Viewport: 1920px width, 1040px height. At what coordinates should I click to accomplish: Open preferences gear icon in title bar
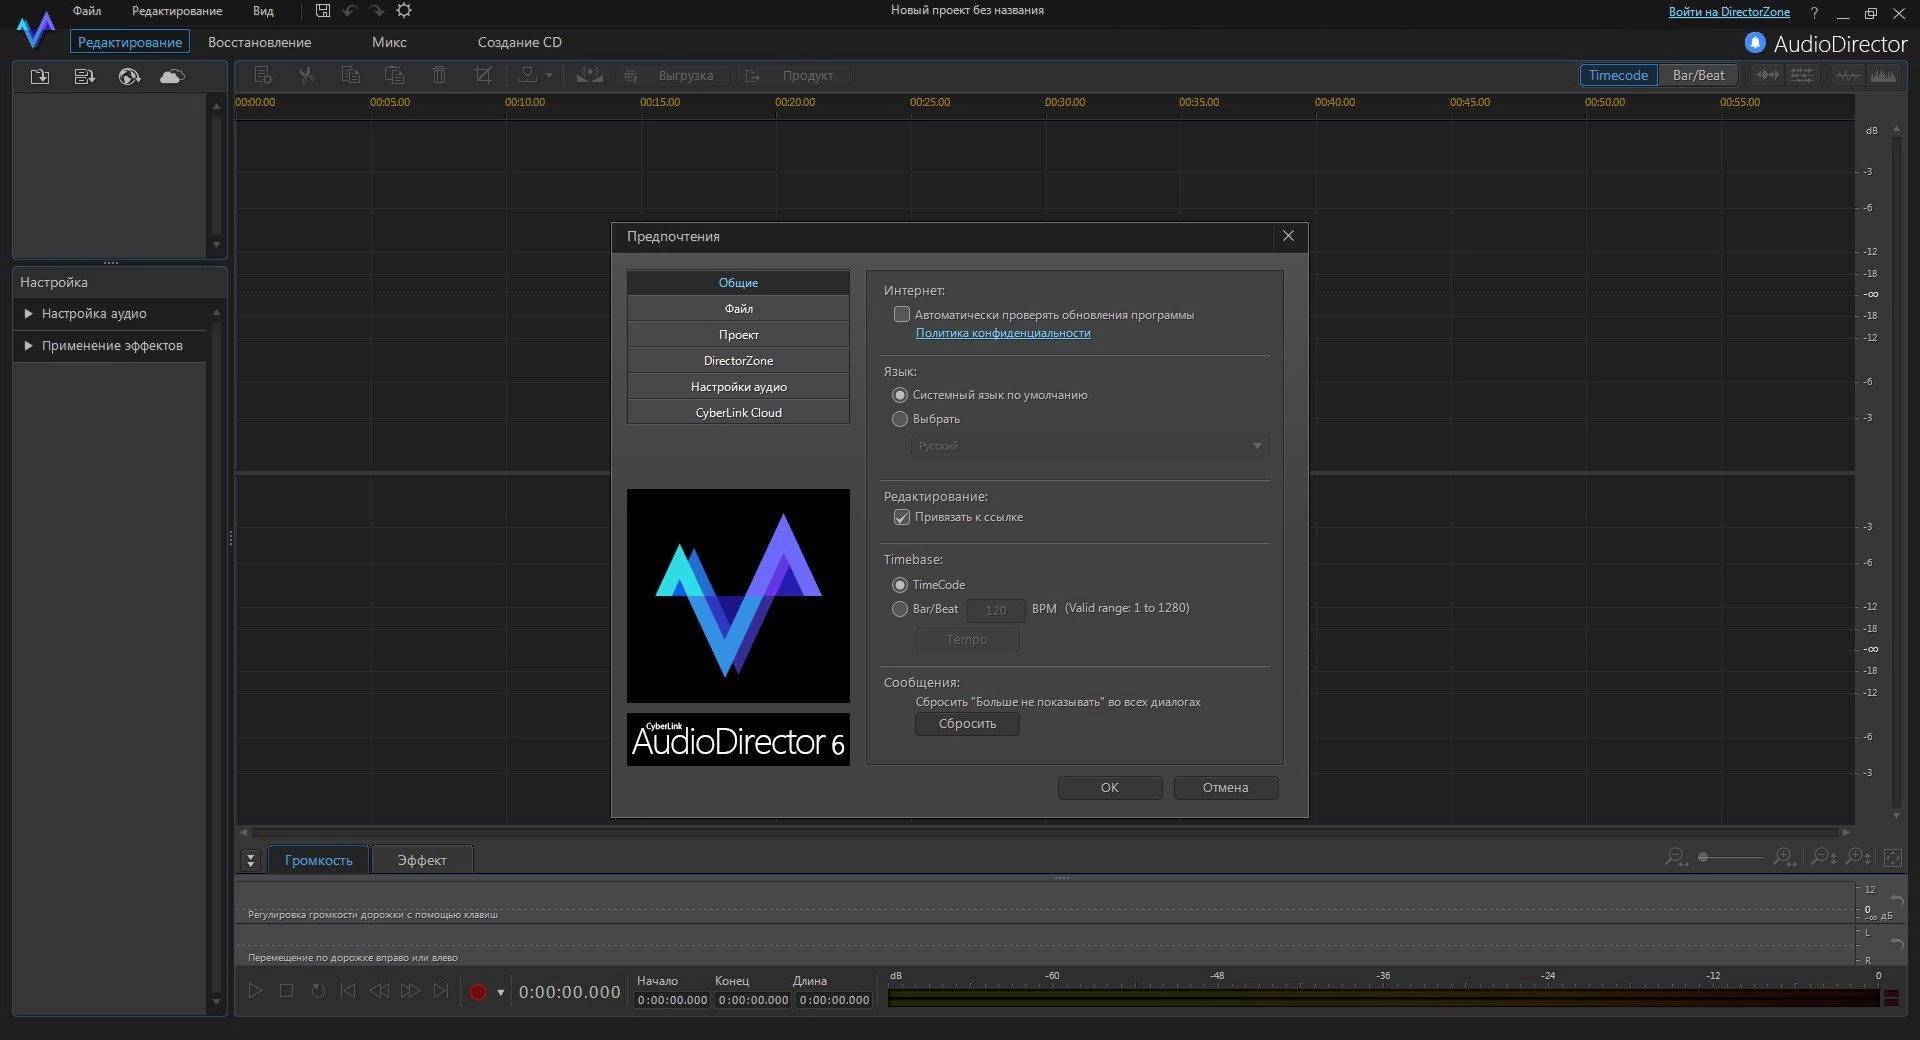pyautogui.click(x=404, y=10)
